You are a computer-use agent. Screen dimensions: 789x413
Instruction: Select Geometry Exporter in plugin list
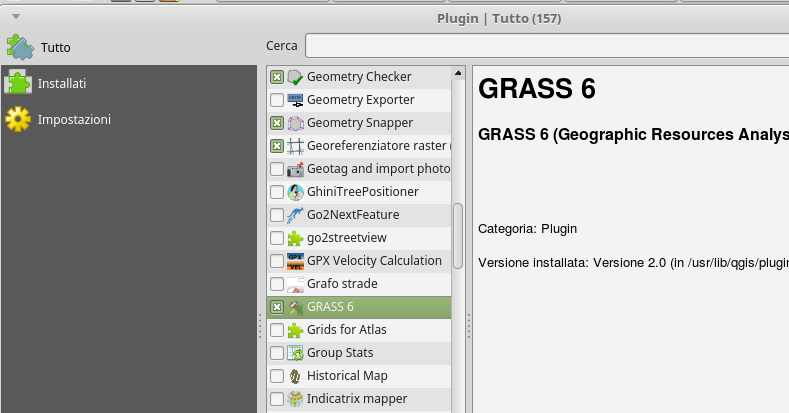click(x=359, y=100)
